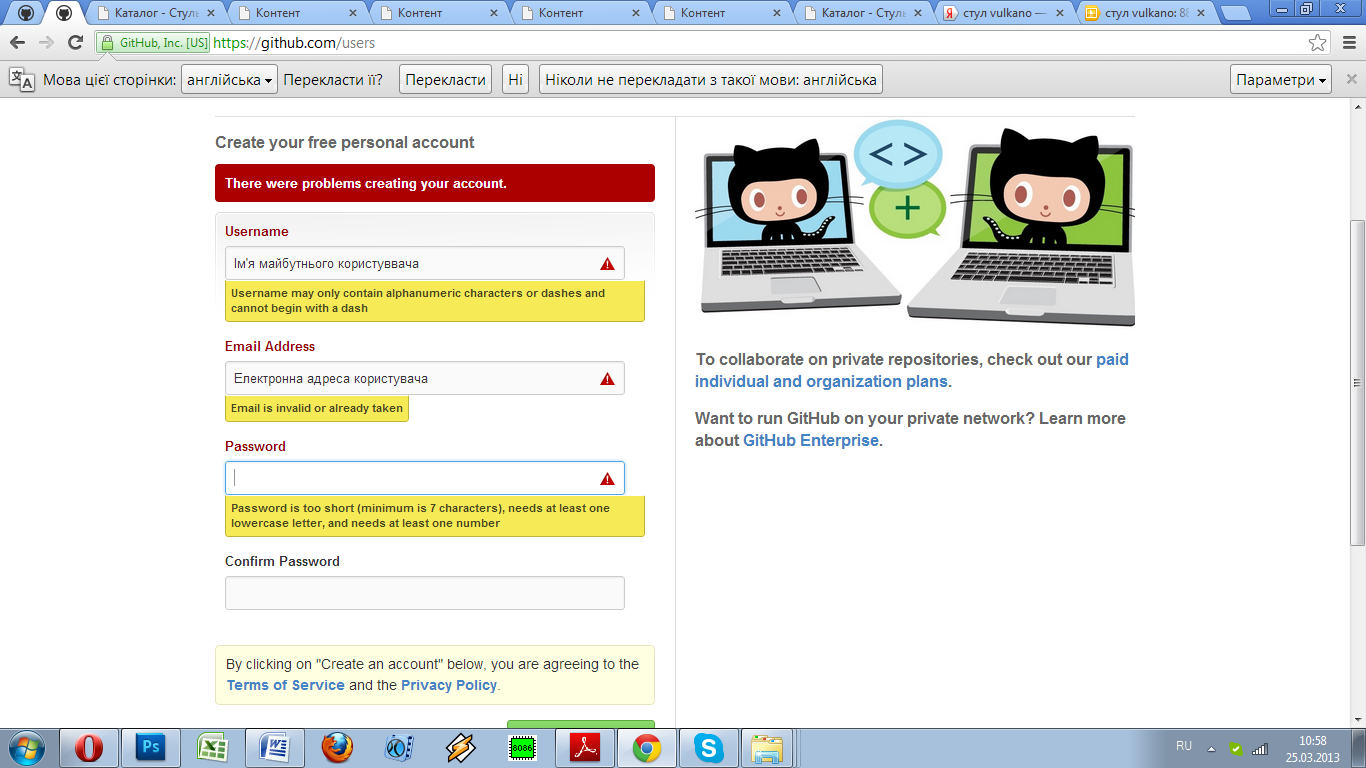Image resolution: width=1366 pixels, height=768 pixels.
Task: Switch to the last "стул vulkano: 8" tab
Action: (x=1147, y=13)
